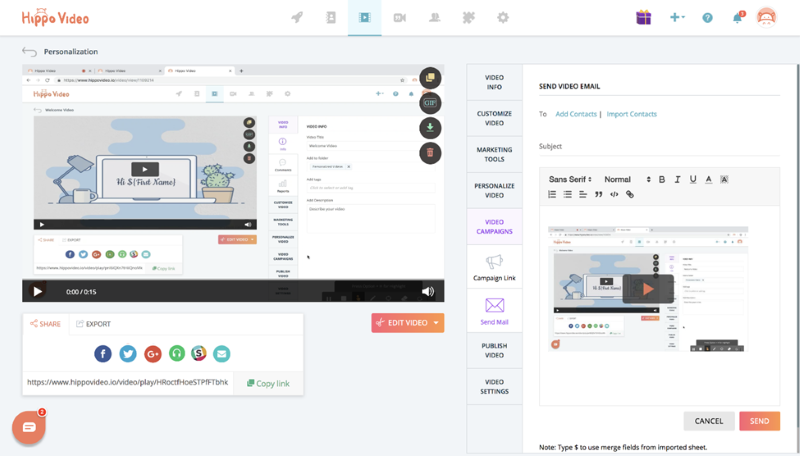The image size is (800, 456).
Task: Open the text alignment option in the editor
Action: 583,194
